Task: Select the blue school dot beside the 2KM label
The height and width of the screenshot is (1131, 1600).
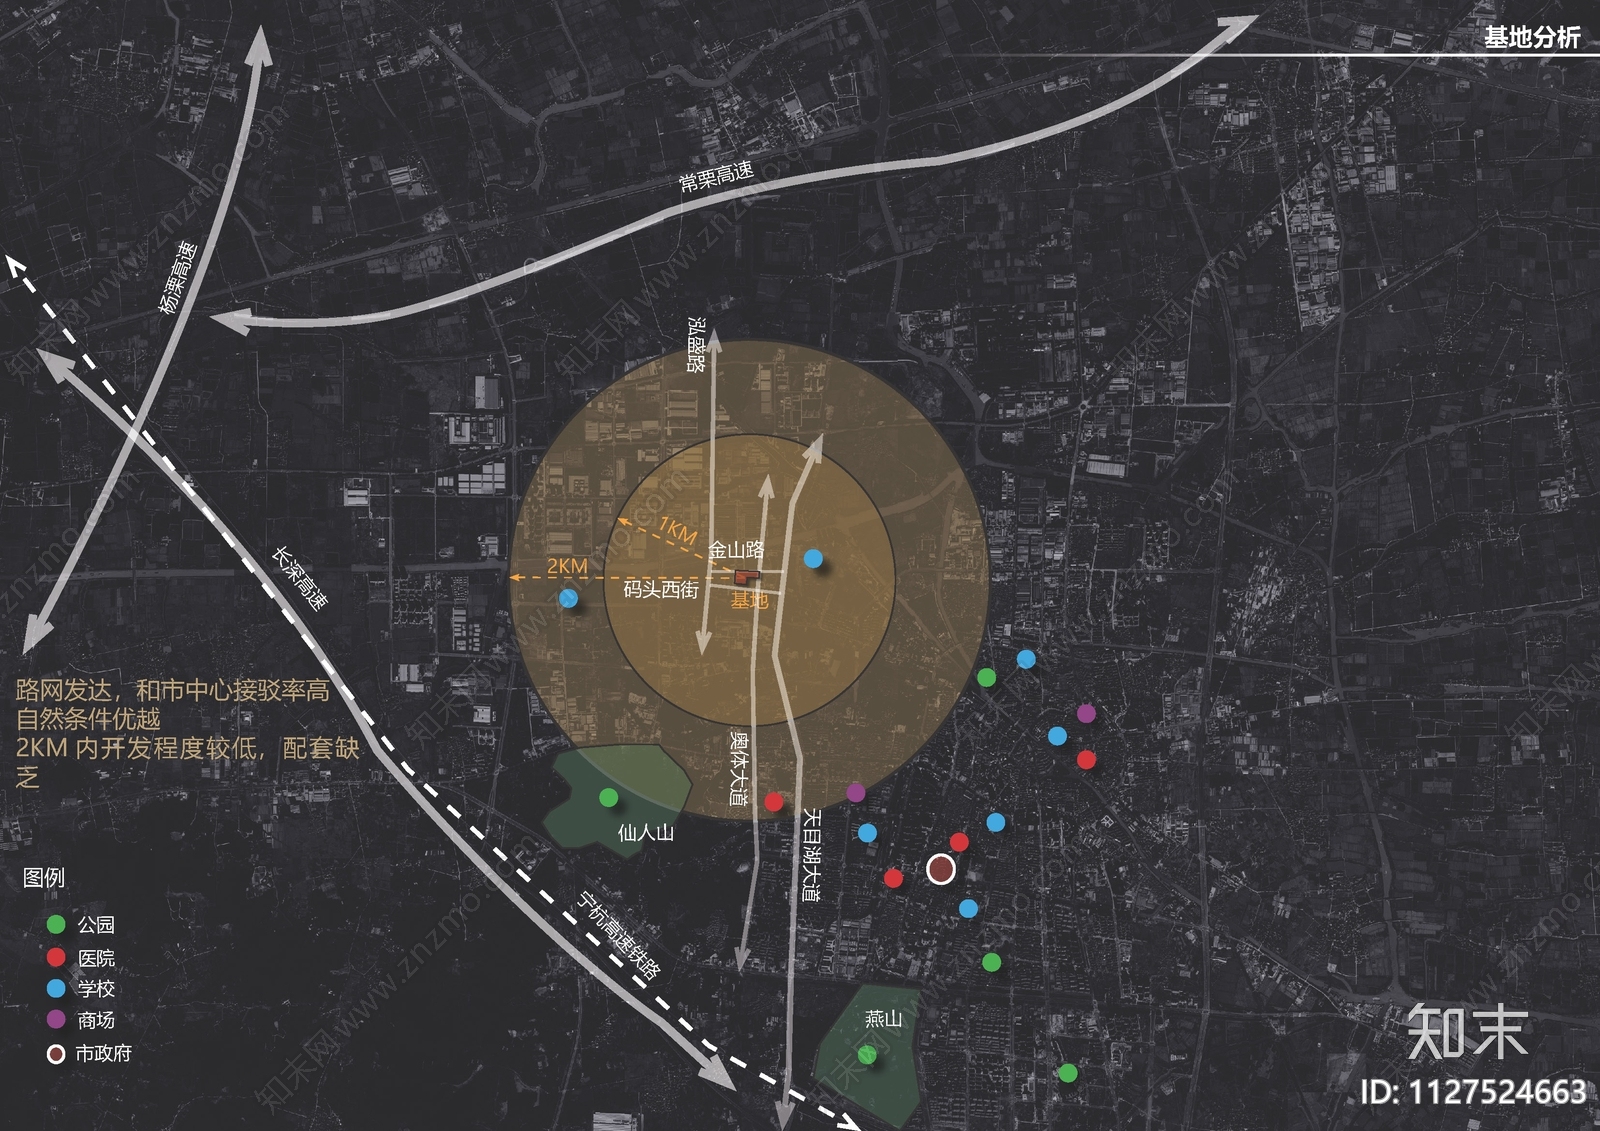Action: tap(569, 599)
